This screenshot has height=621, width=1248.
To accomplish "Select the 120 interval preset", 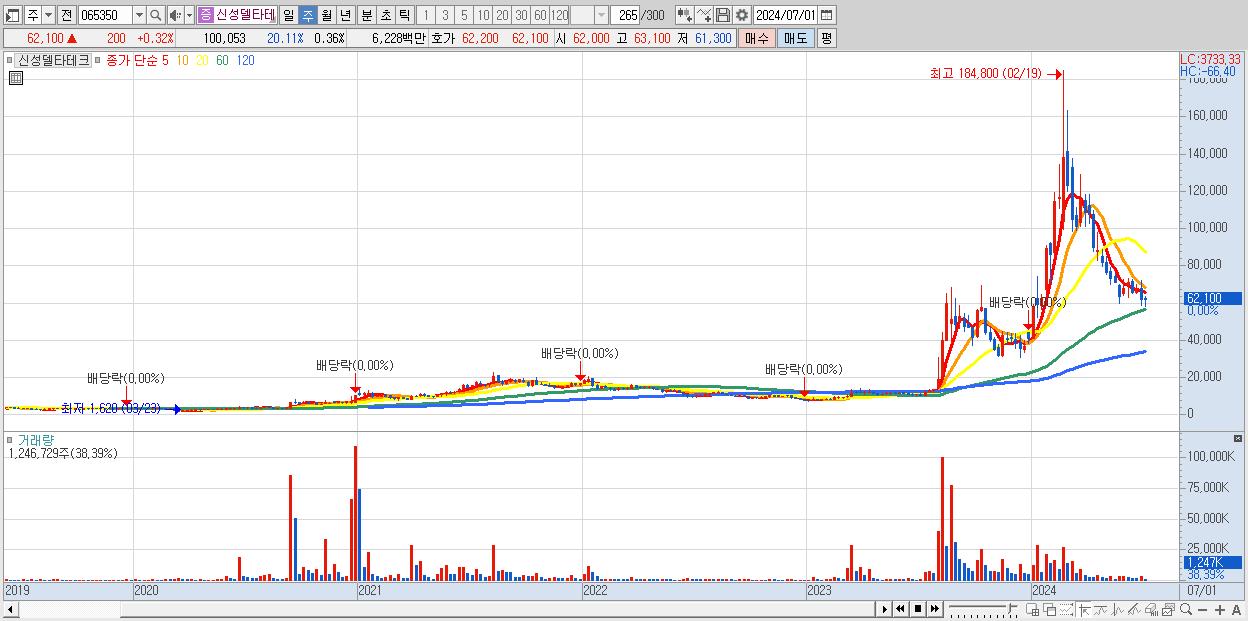I will [559, 15].
